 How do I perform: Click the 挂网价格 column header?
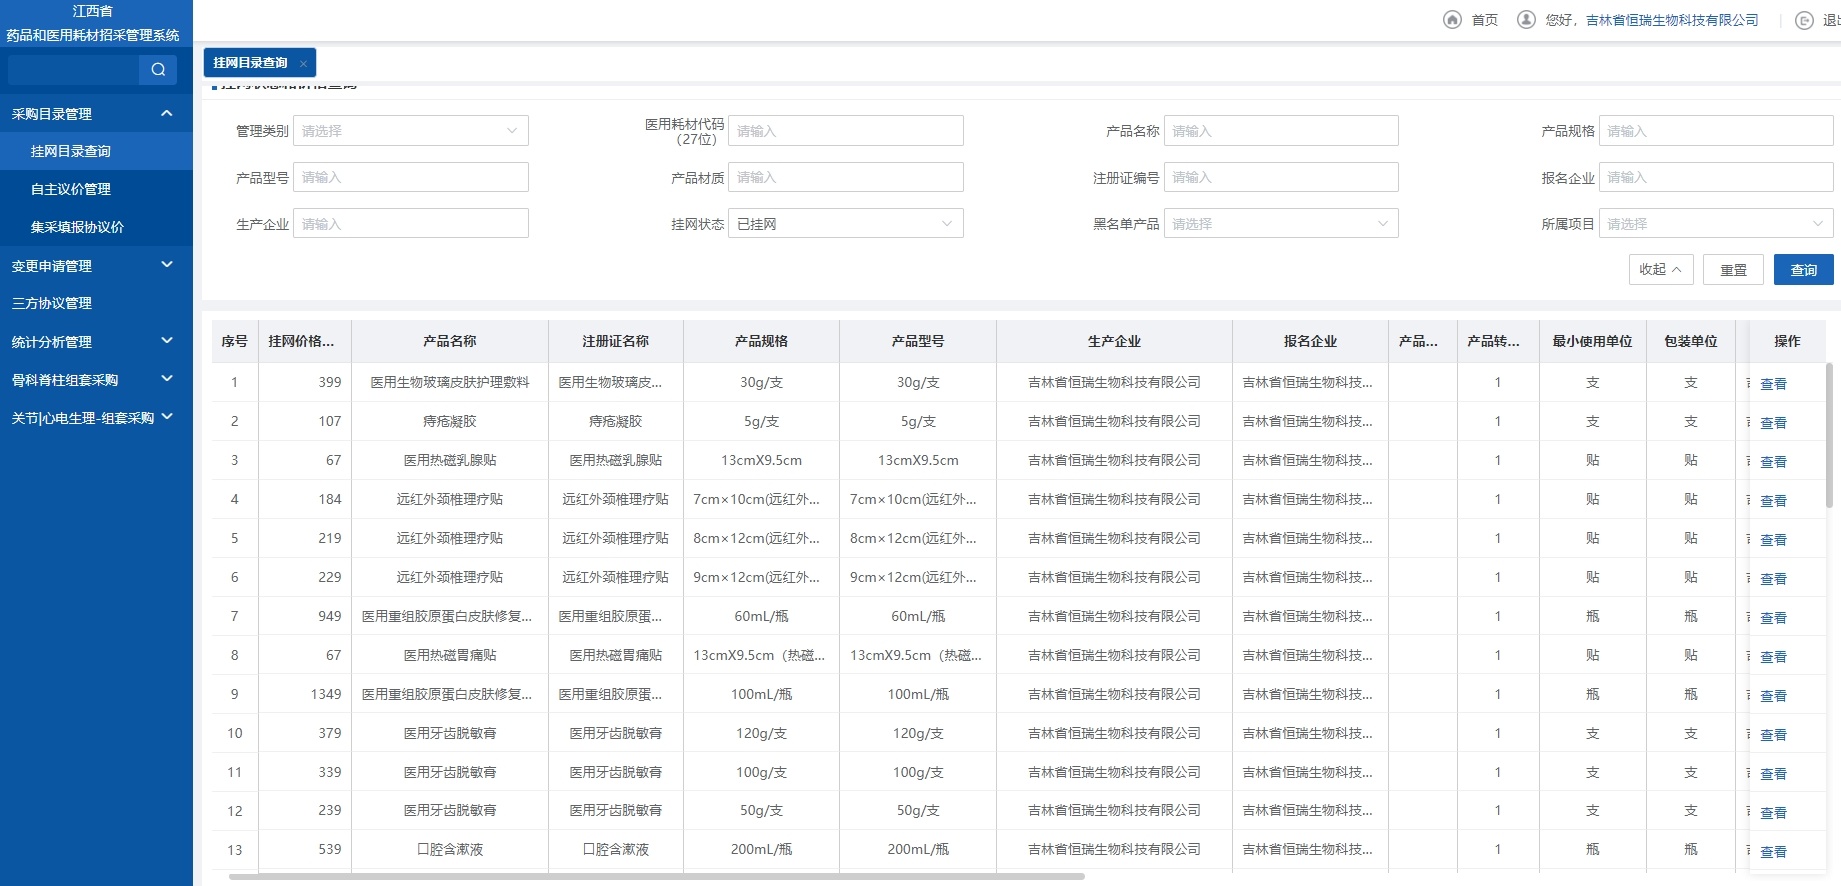[x=304, y=341]
